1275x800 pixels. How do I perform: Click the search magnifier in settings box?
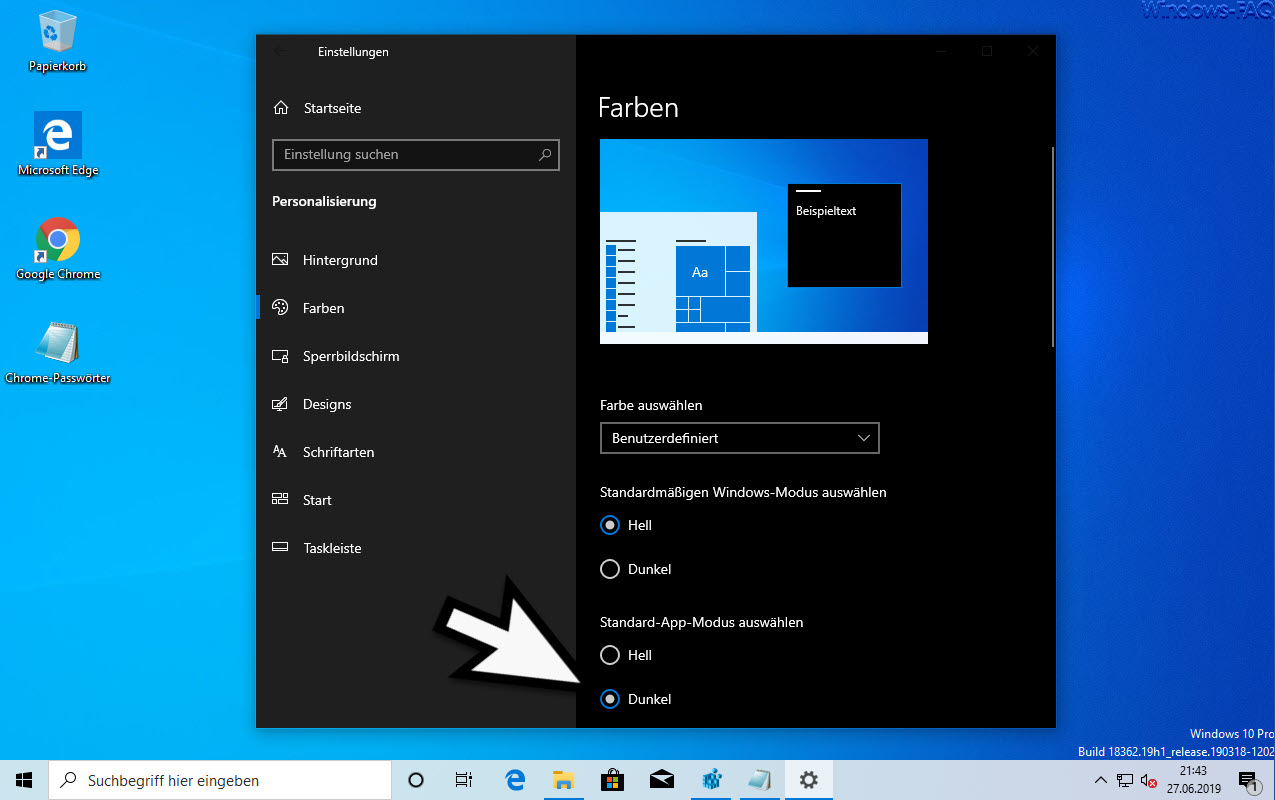[x=545, y=155]
